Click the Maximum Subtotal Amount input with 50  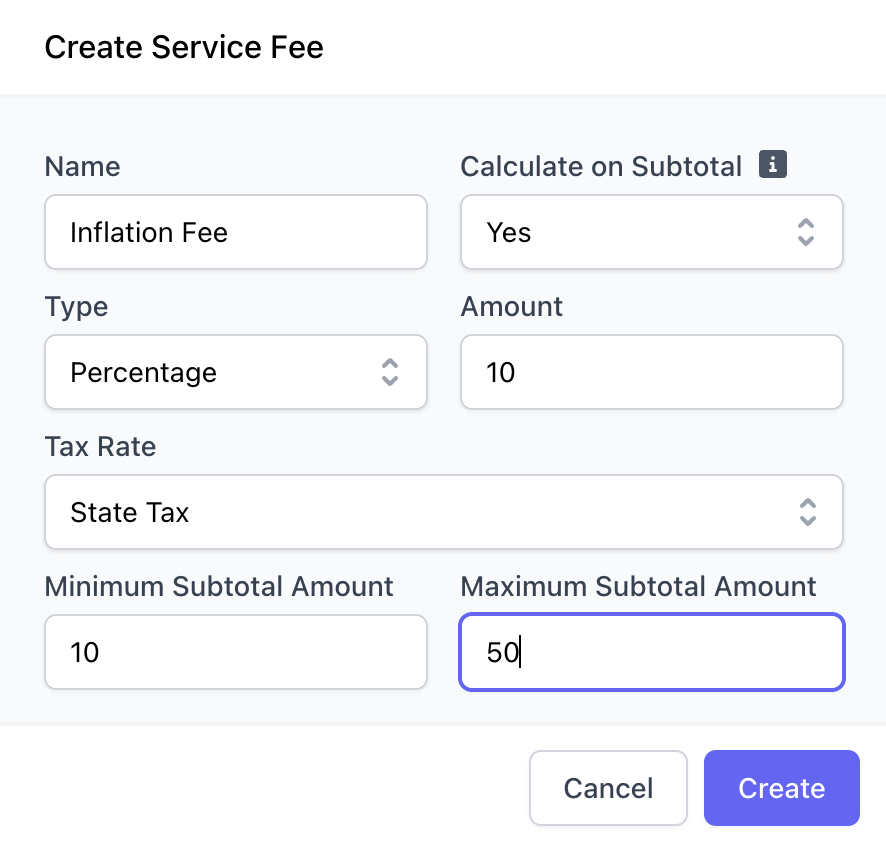[652, 652]
